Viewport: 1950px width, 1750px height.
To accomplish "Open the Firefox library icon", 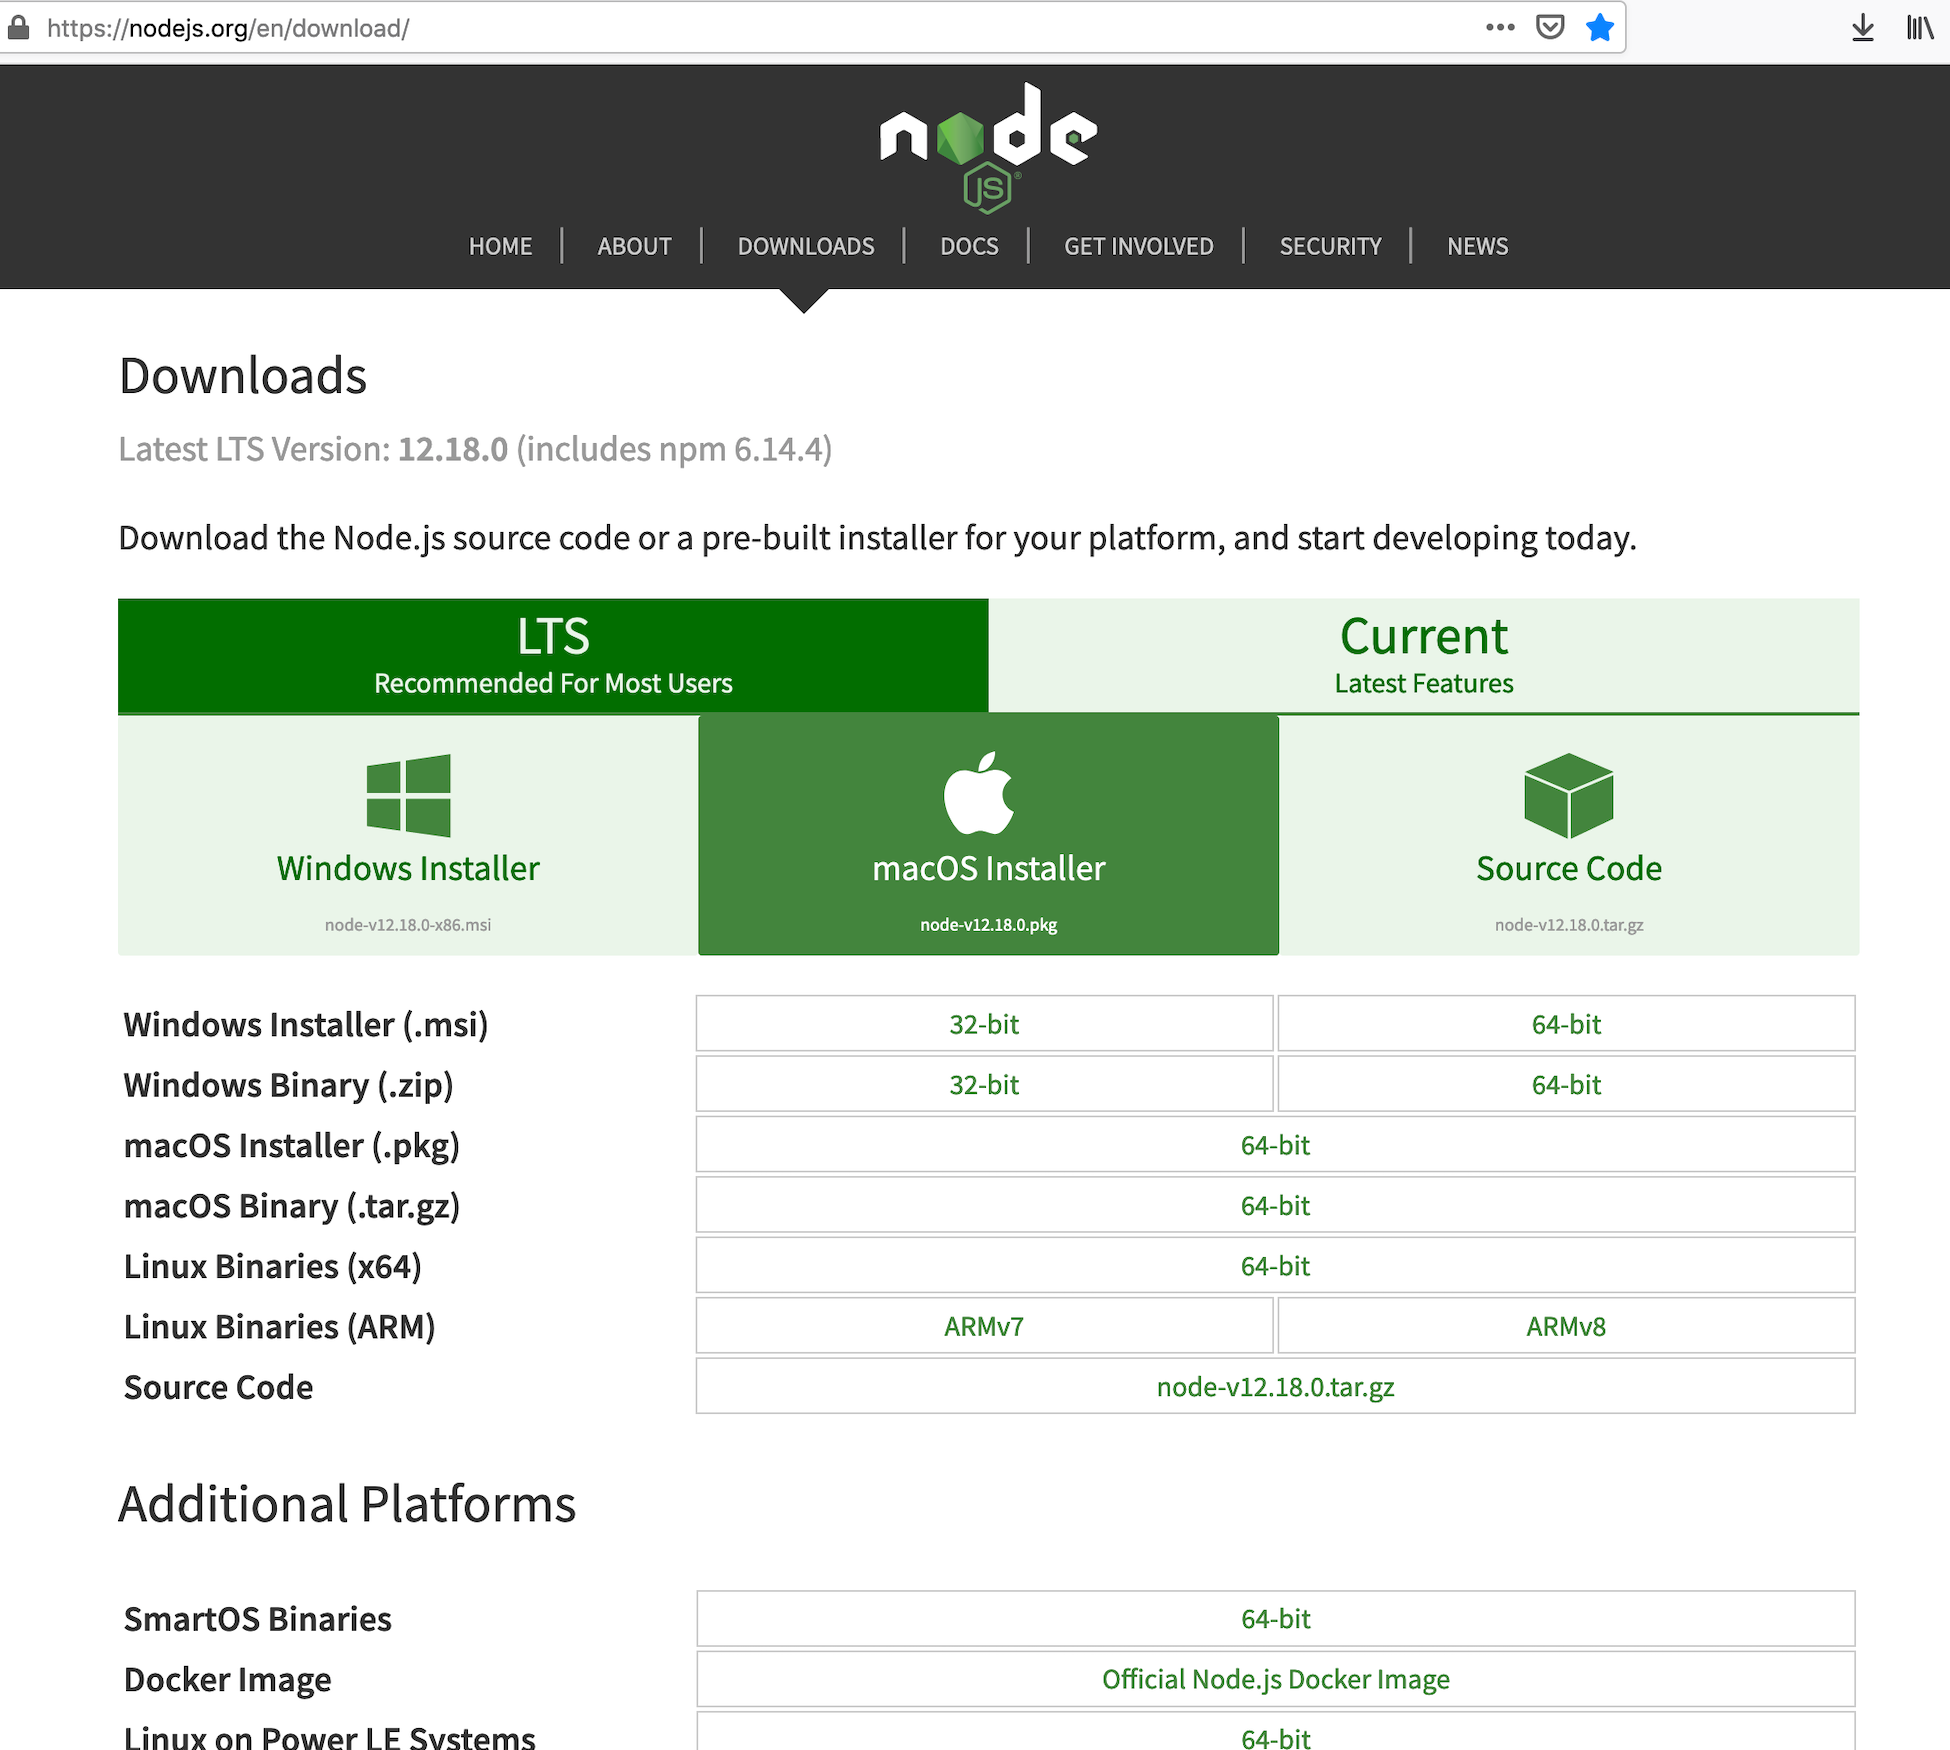I will [x=1919, y=28].
